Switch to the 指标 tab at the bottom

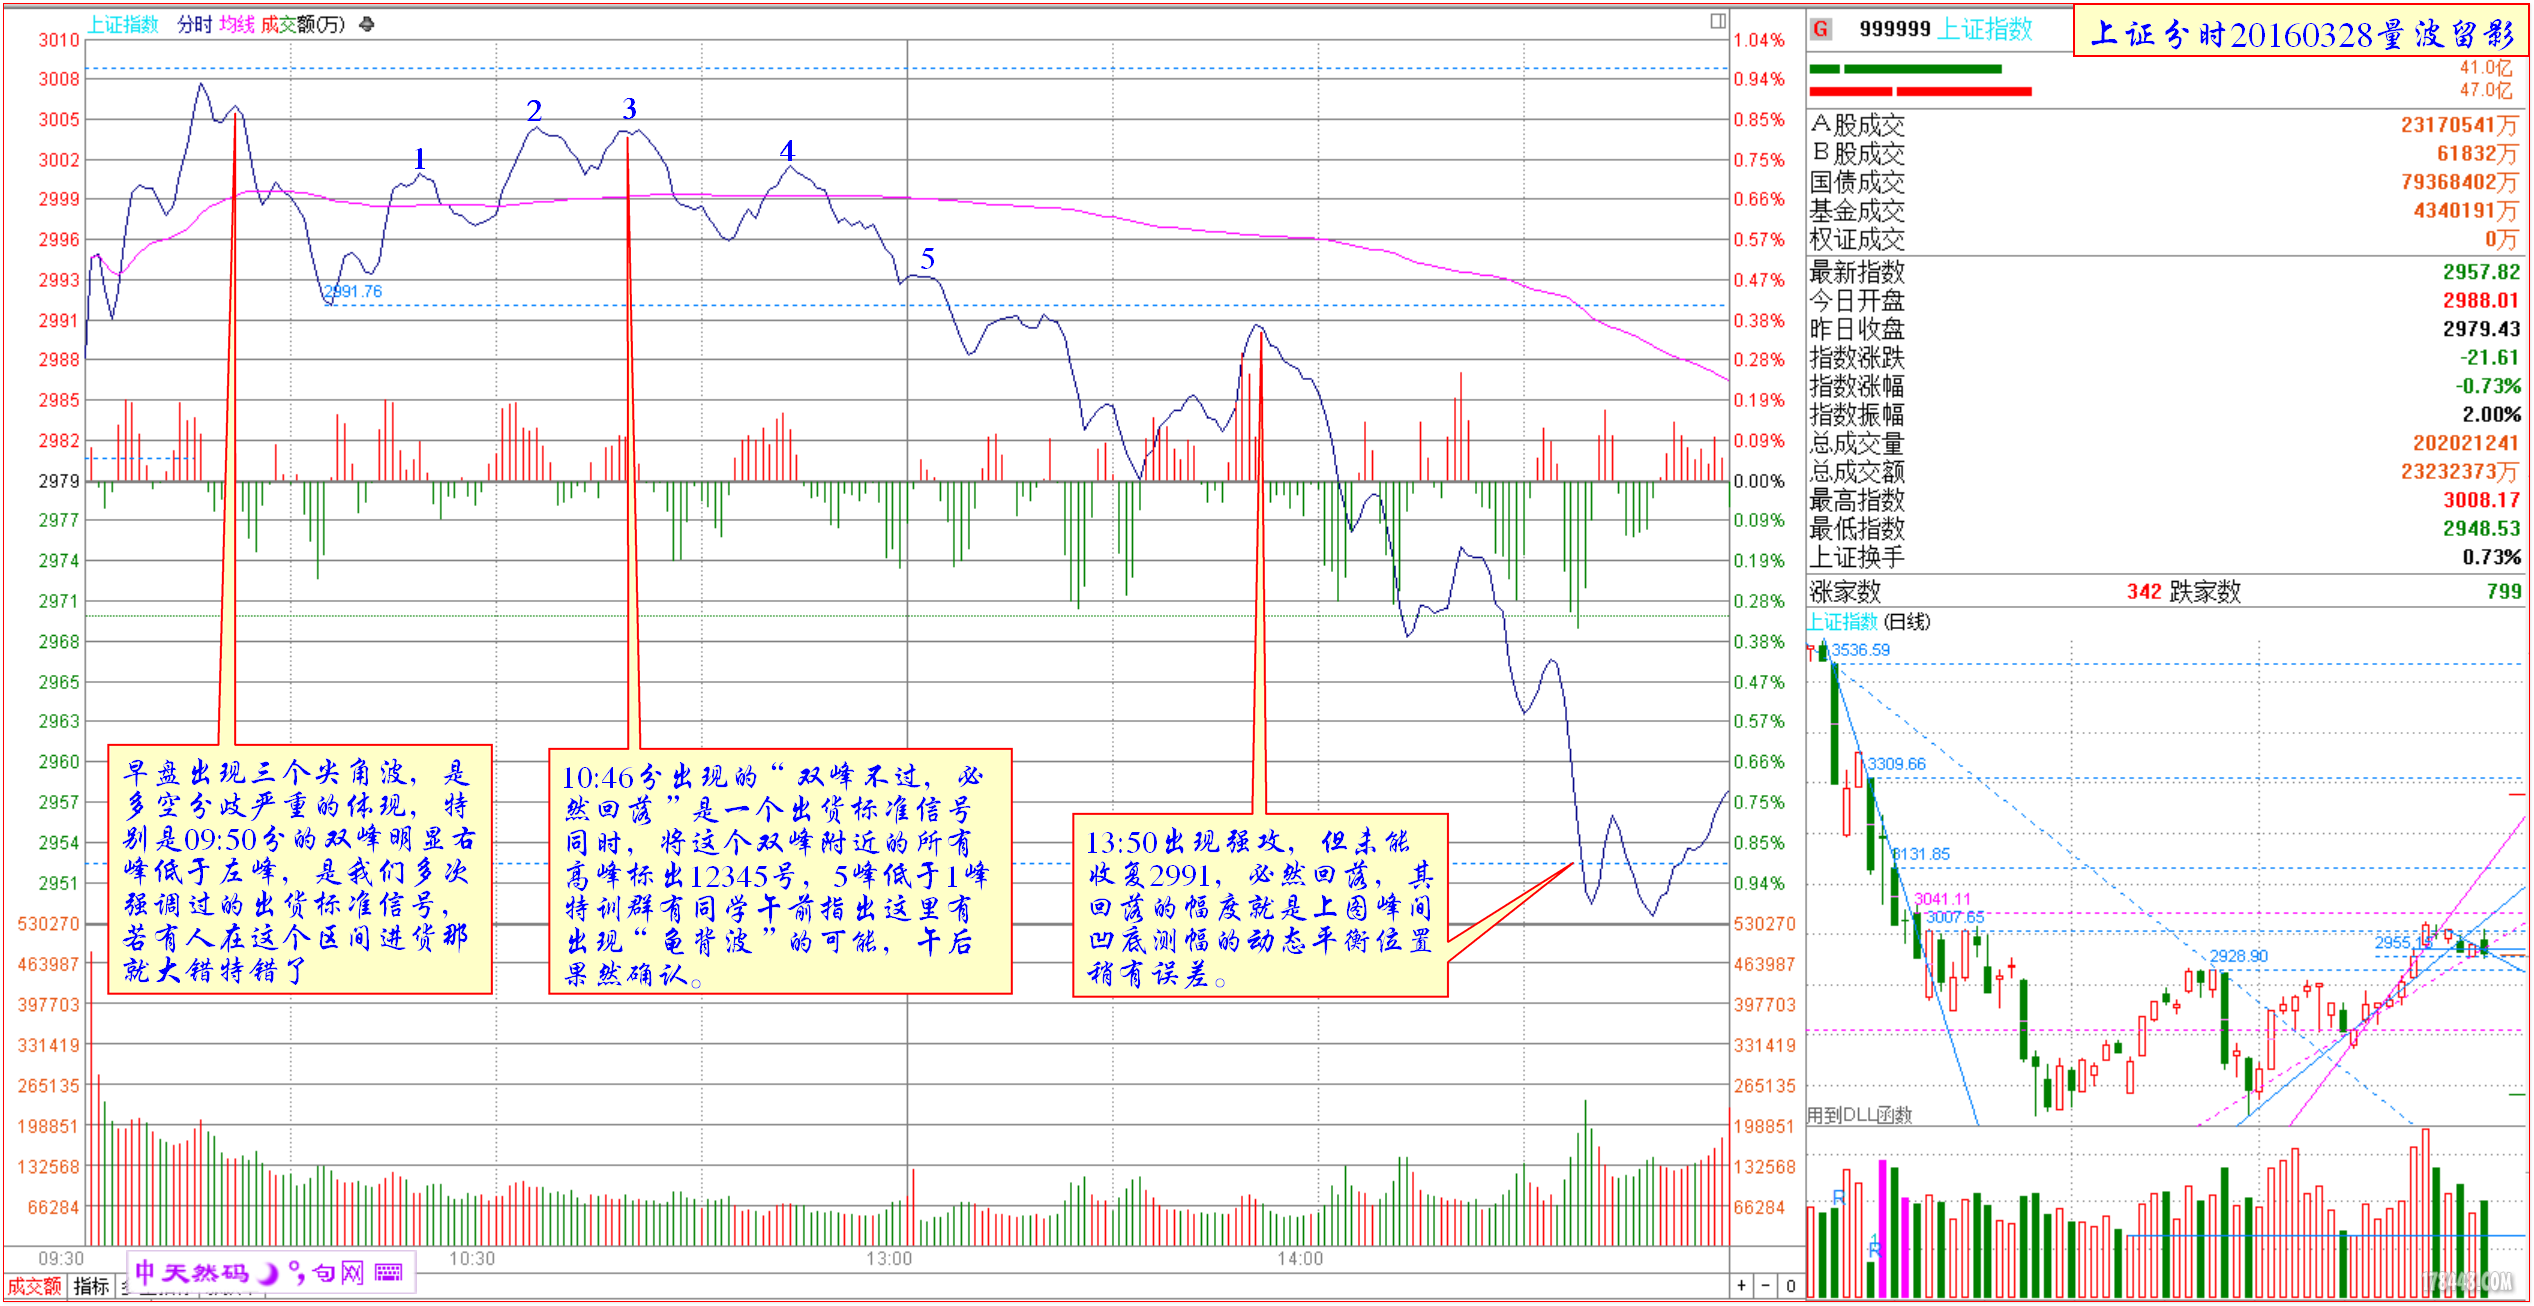click(91, 1286)
